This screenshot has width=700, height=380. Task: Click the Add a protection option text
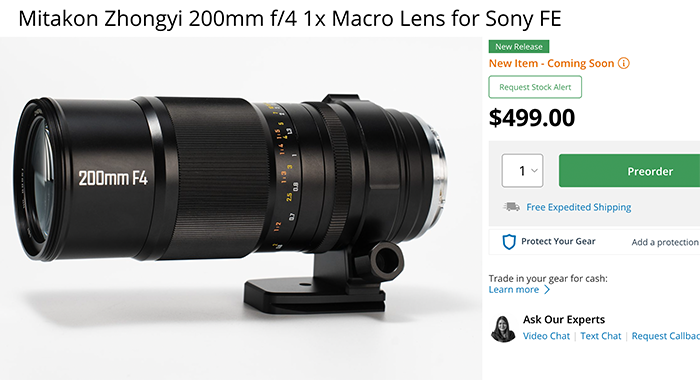[665, 242]
